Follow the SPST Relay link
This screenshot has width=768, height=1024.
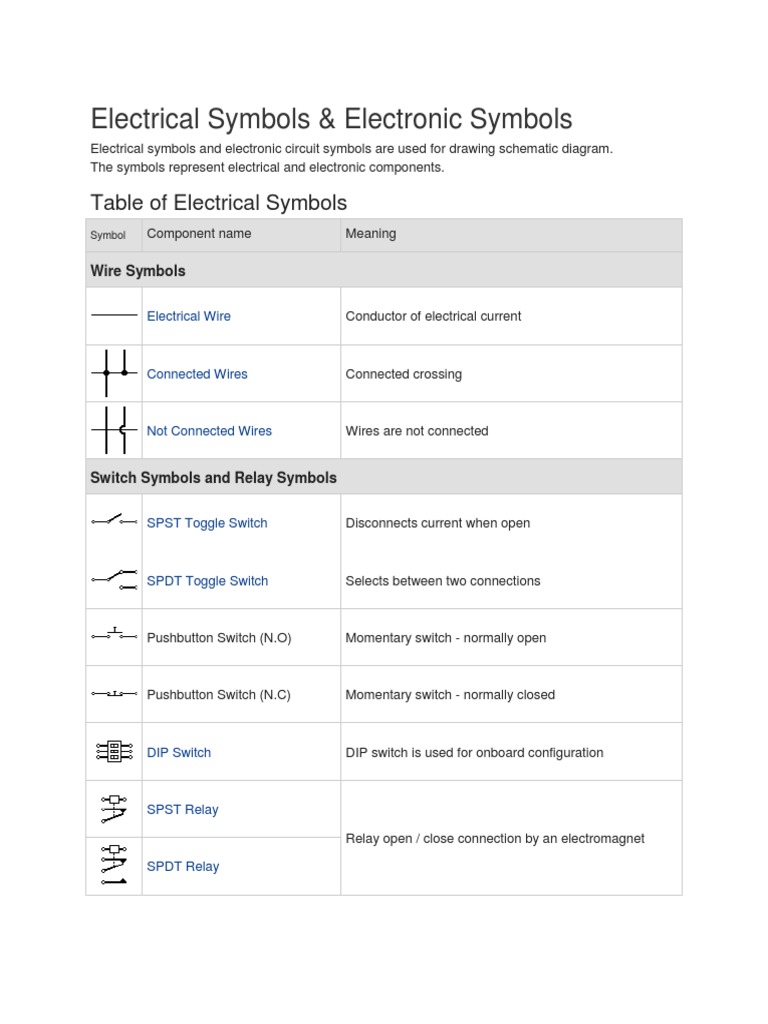coord(182,810)
